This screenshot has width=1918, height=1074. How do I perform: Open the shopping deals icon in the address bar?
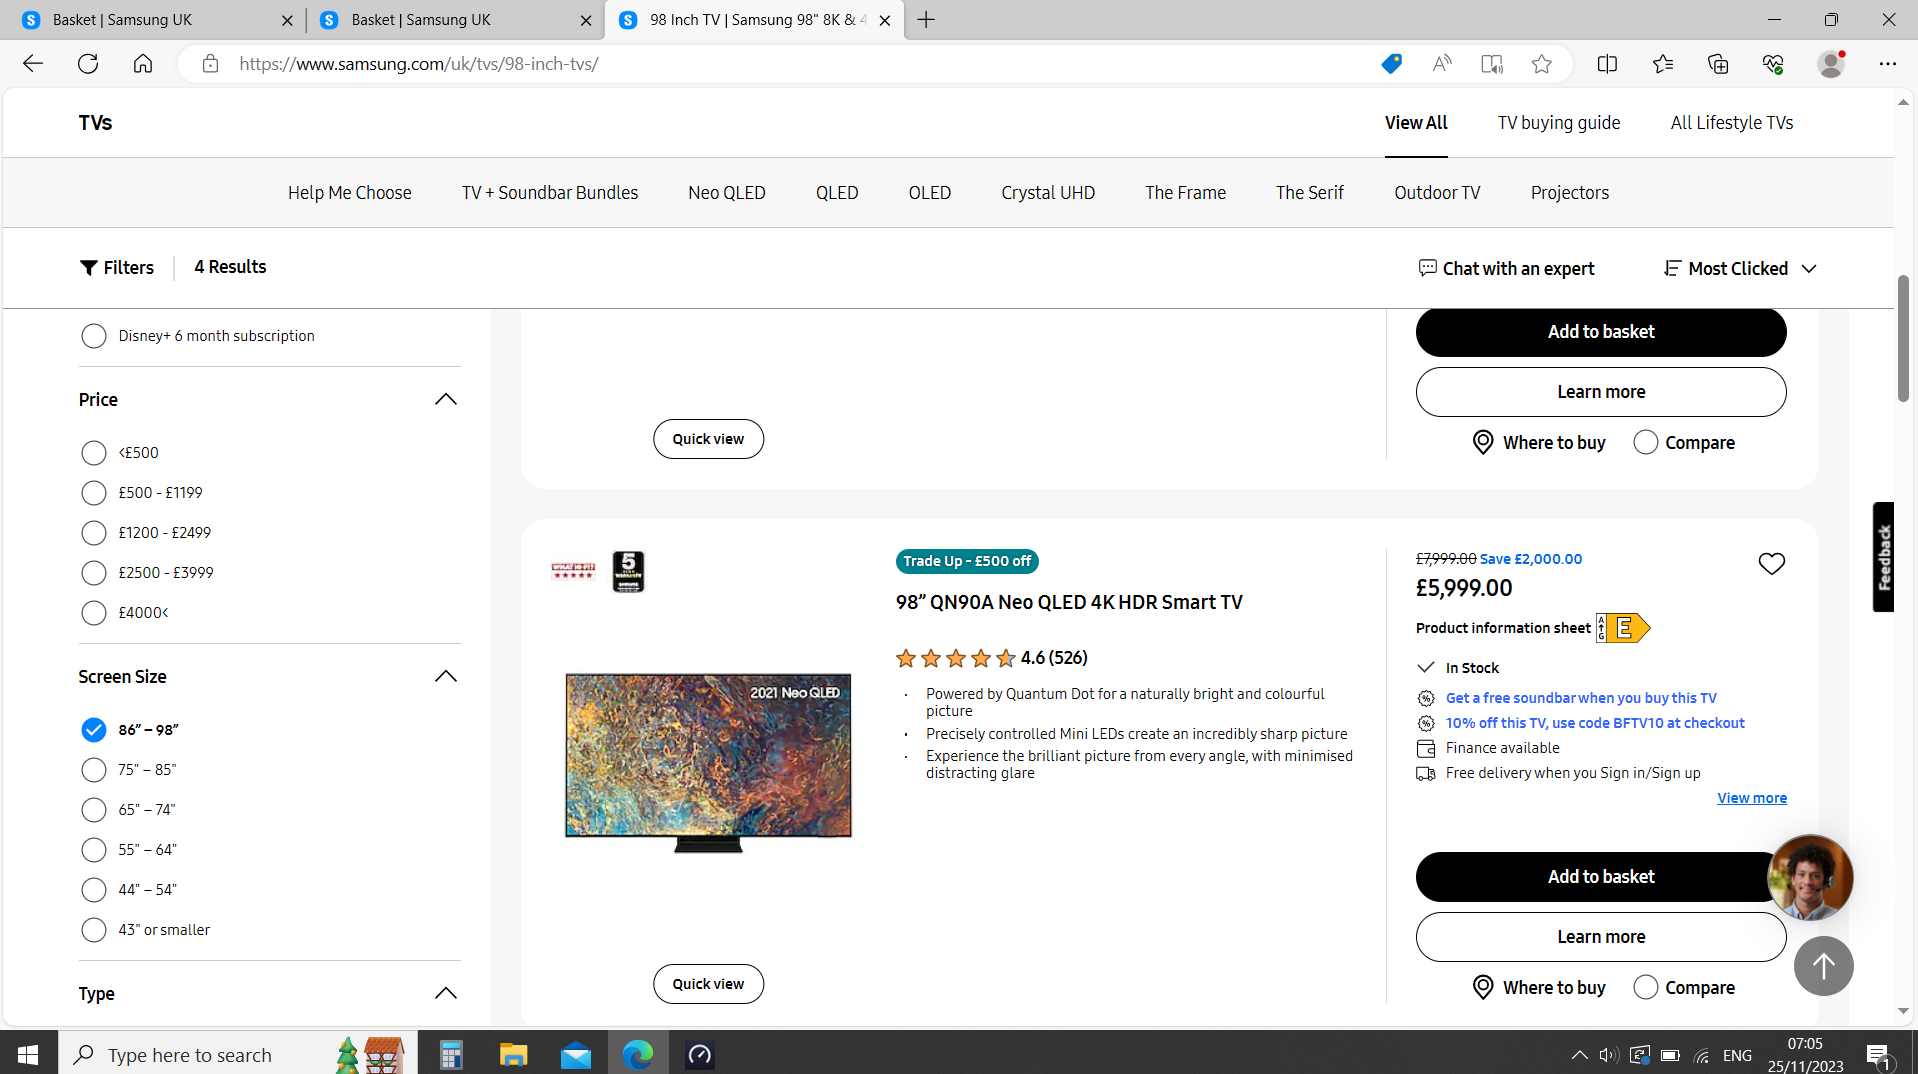[x=1390, y=63]
